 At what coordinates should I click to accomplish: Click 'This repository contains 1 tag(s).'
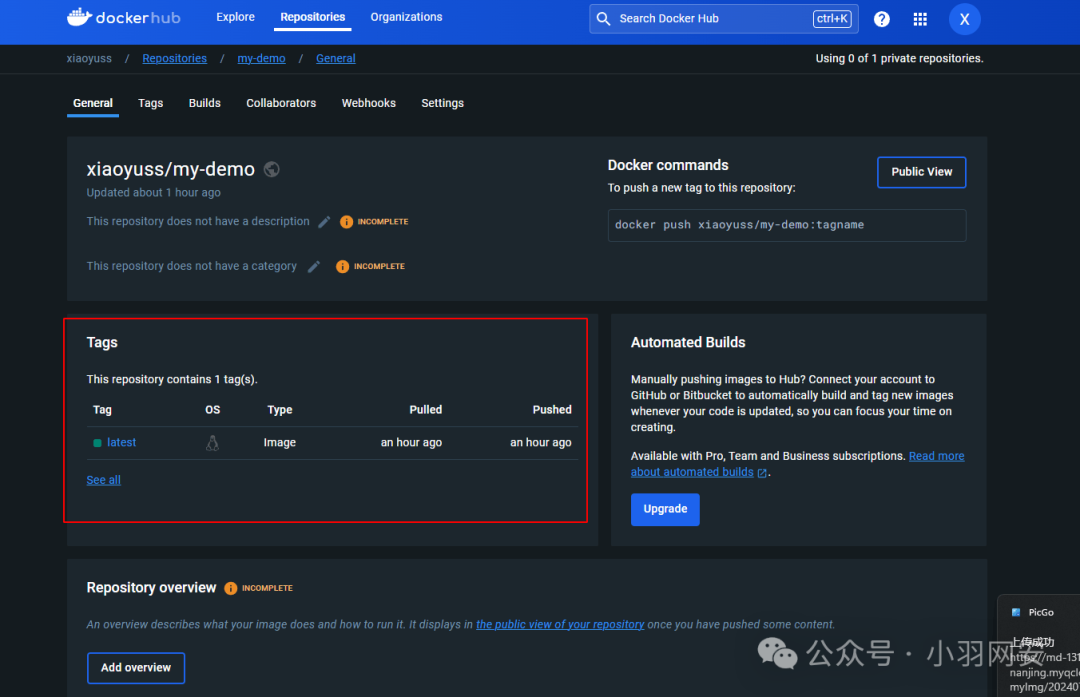(172, 379)
